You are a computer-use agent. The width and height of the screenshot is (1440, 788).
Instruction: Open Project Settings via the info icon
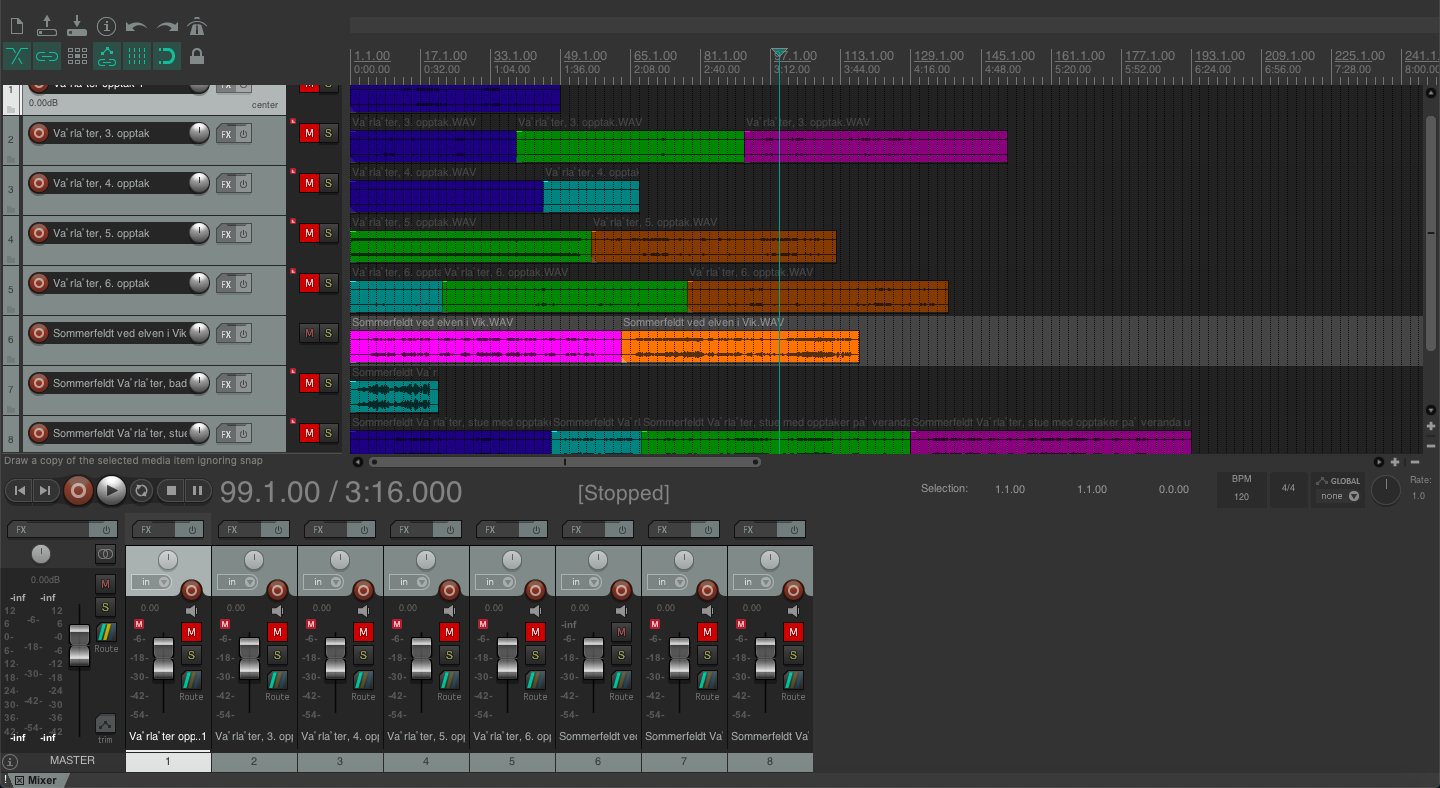coord(106,26)
